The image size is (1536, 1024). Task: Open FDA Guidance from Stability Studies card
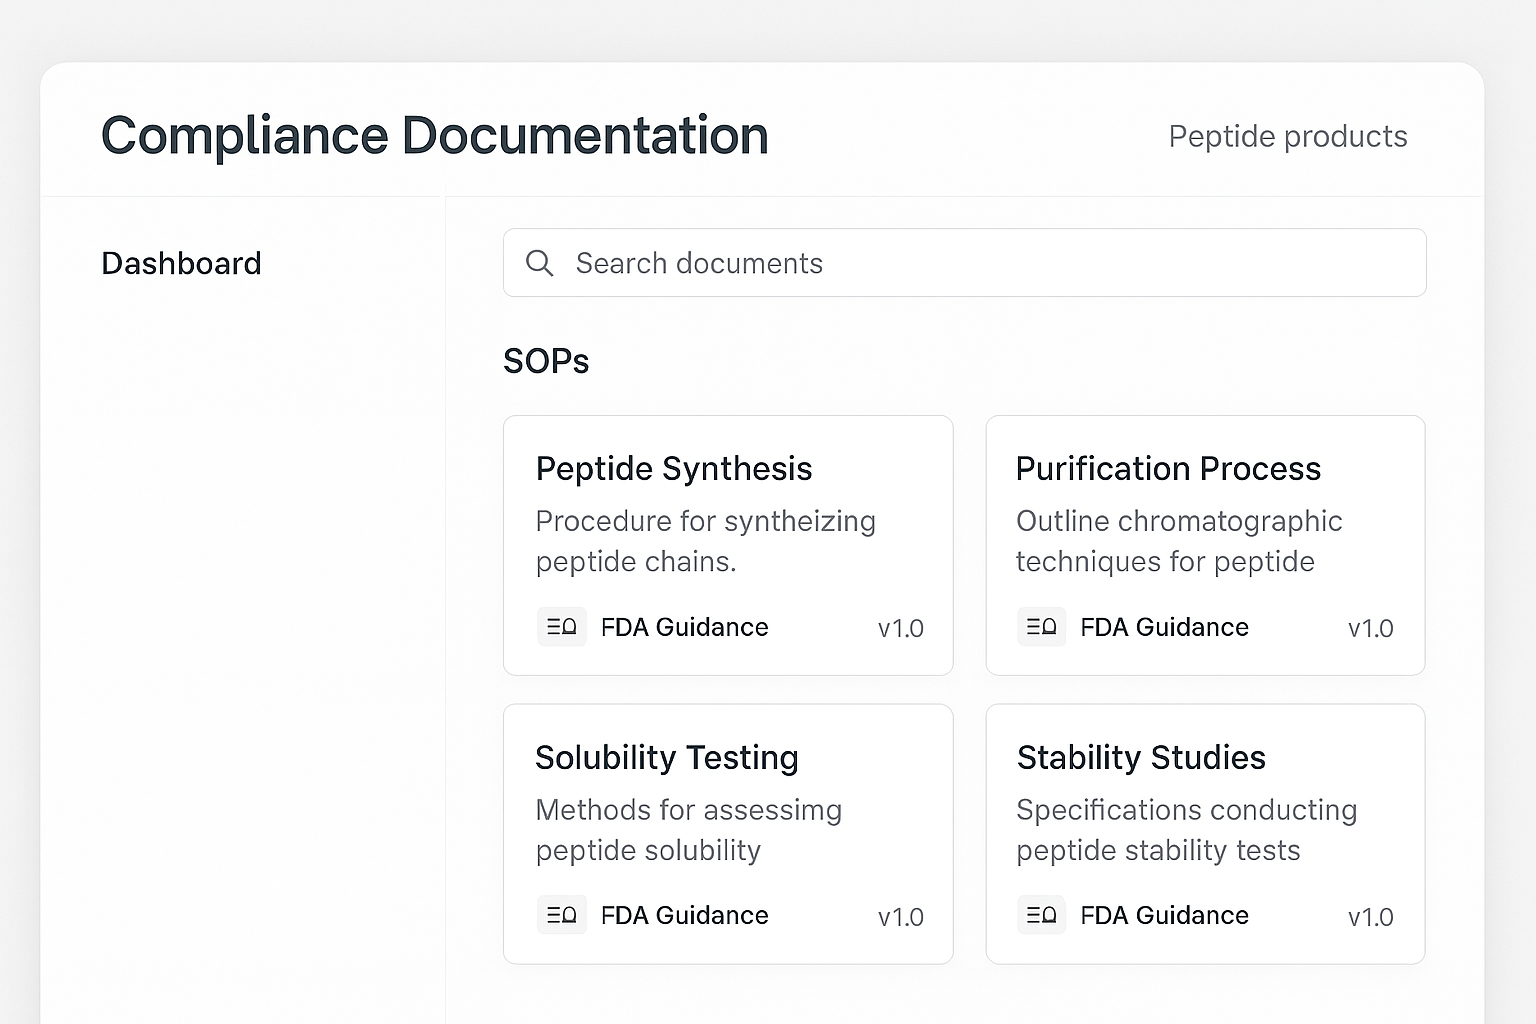[1164, 915]
